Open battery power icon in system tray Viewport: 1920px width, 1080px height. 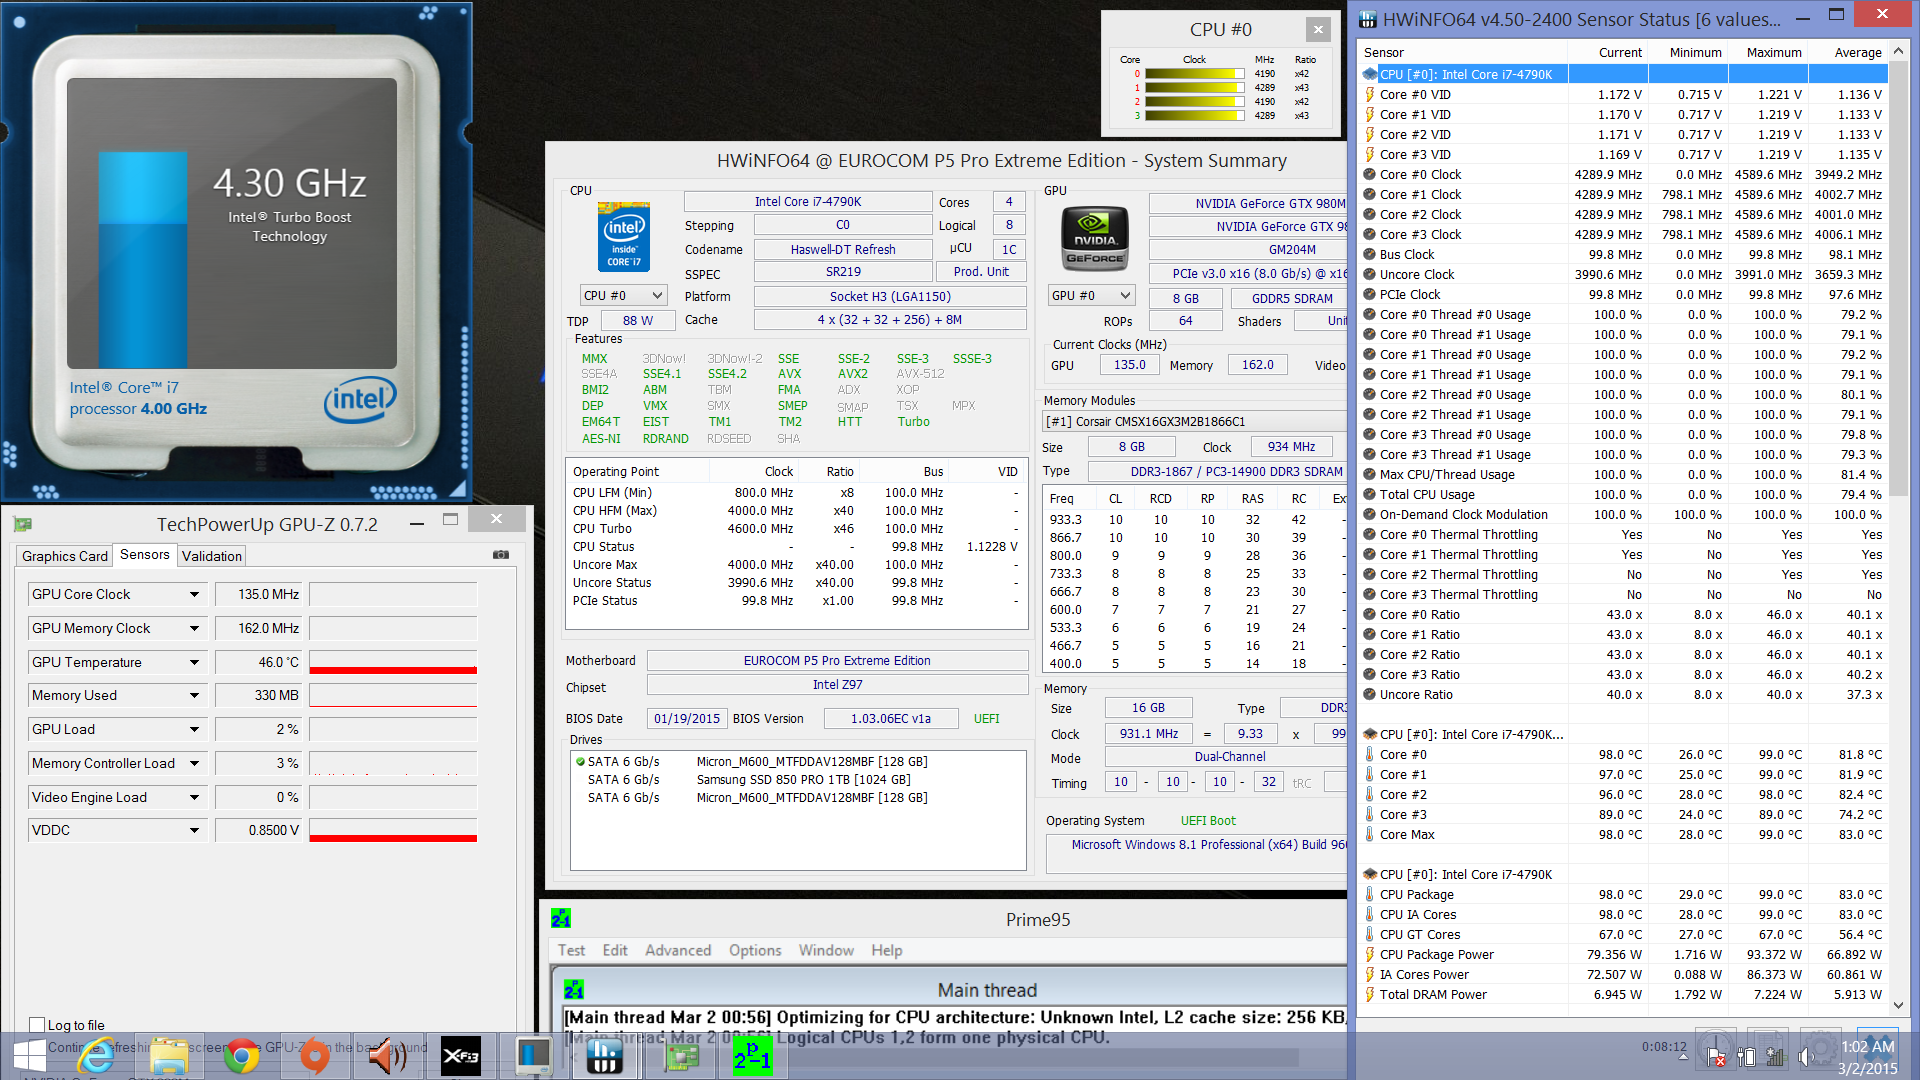(1746, 1057)
